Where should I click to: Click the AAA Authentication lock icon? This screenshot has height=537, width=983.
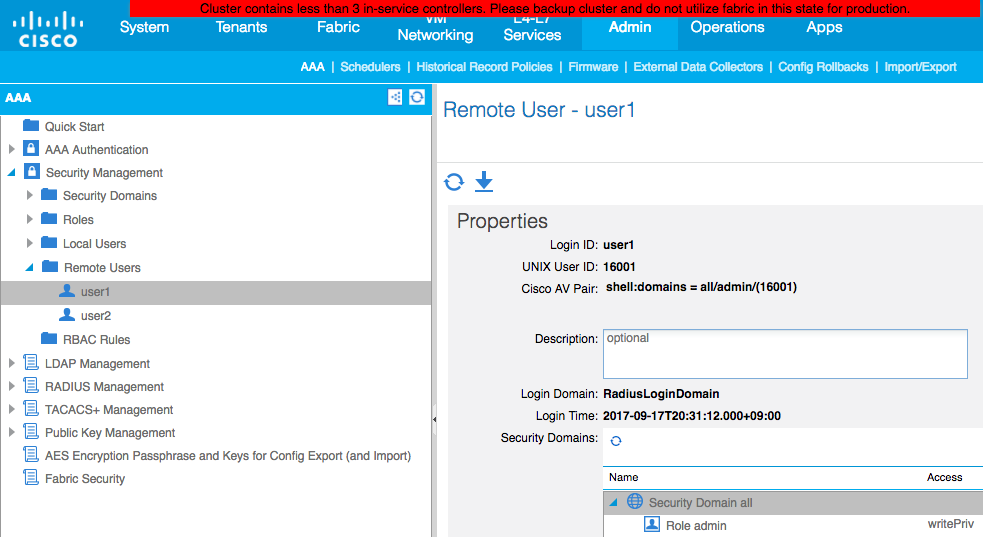pyautogui.click(x=31, y=149)
